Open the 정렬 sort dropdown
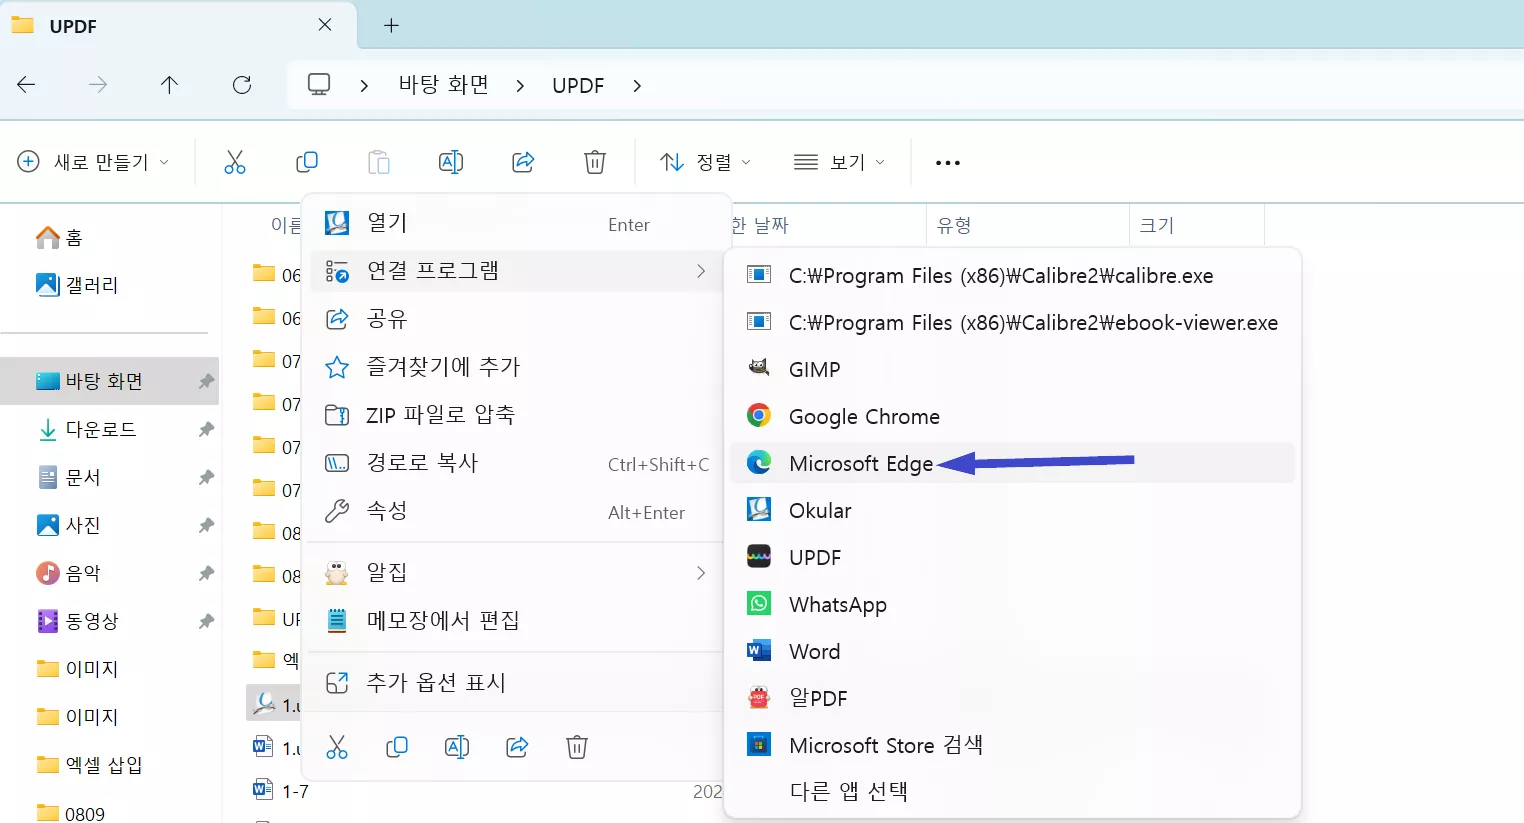The width and height of the screenshot is (1524, 823). tap(705, 162)
